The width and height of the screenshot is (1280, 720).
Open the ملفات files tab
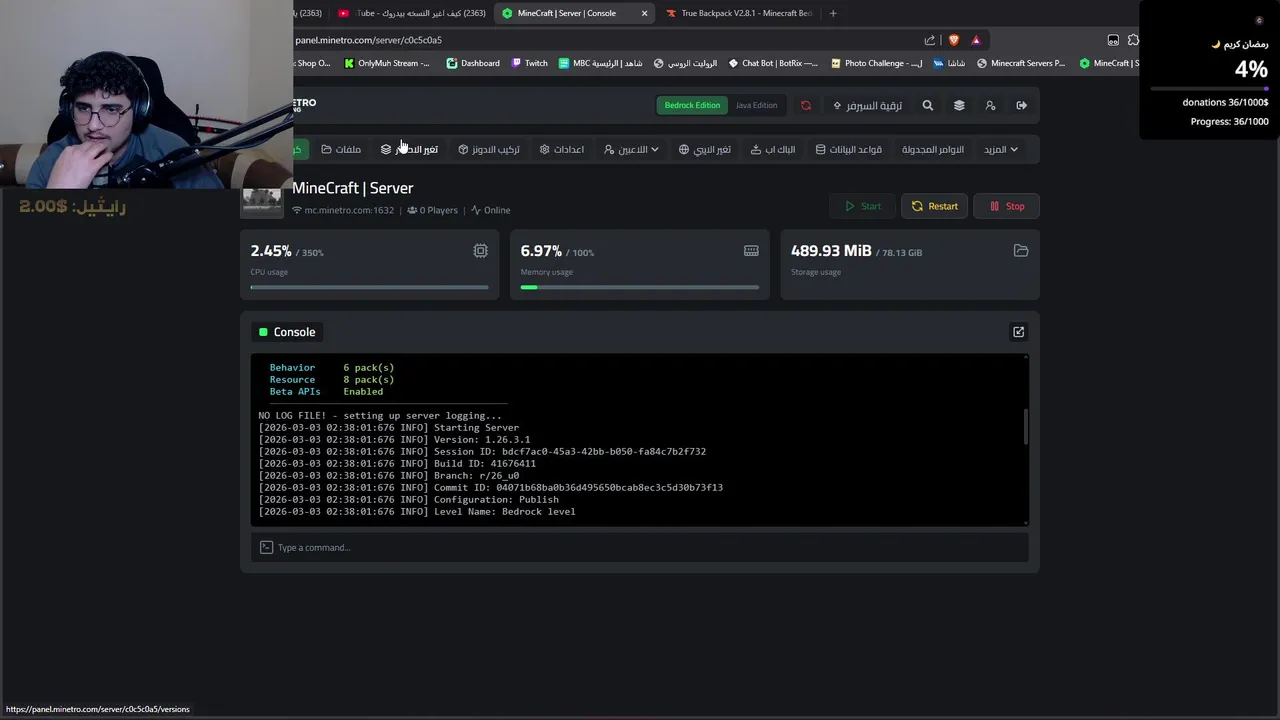click(341, 149)
